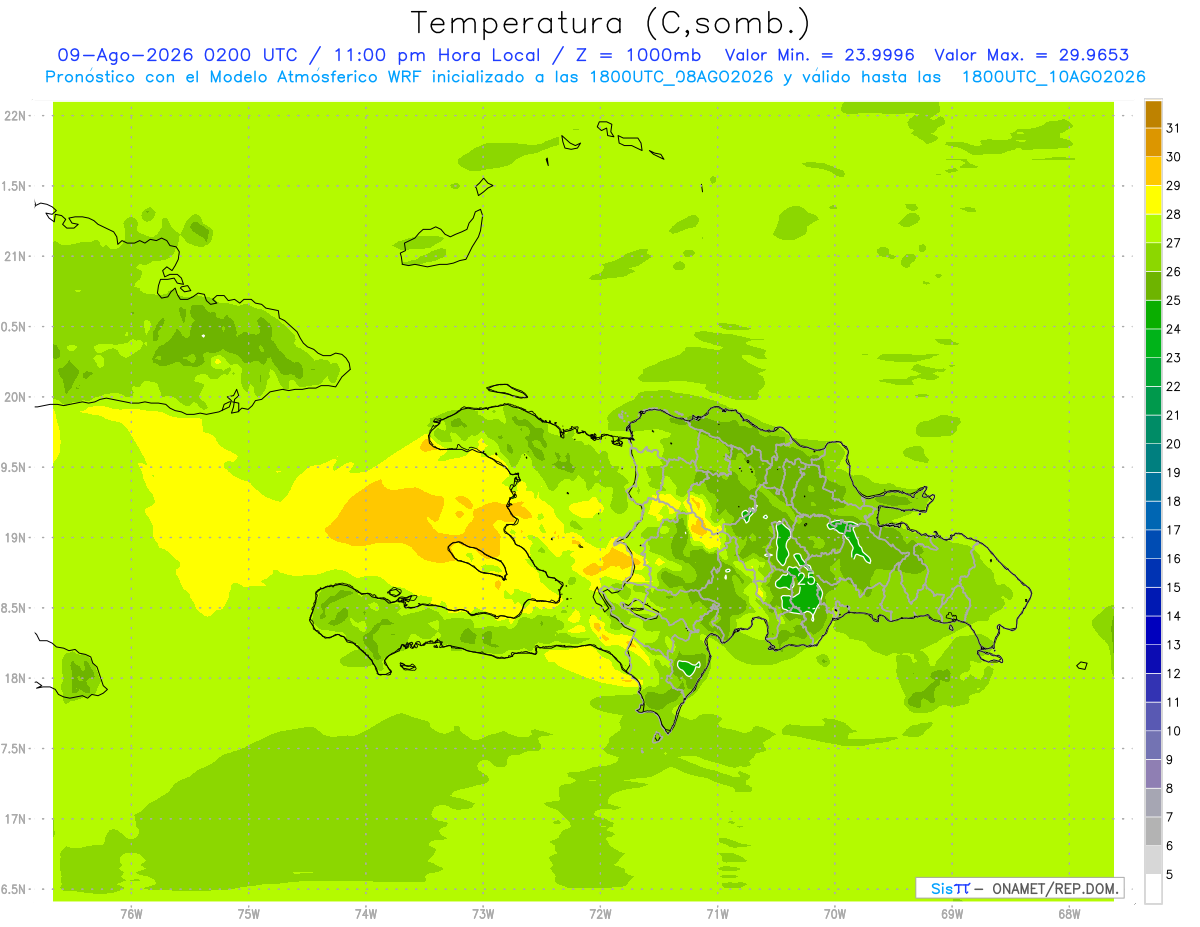Click the '8' value on the color scale
The height and width of the screenshot is (927, 1200).
pyautogui.click(x=1170, y=789)
